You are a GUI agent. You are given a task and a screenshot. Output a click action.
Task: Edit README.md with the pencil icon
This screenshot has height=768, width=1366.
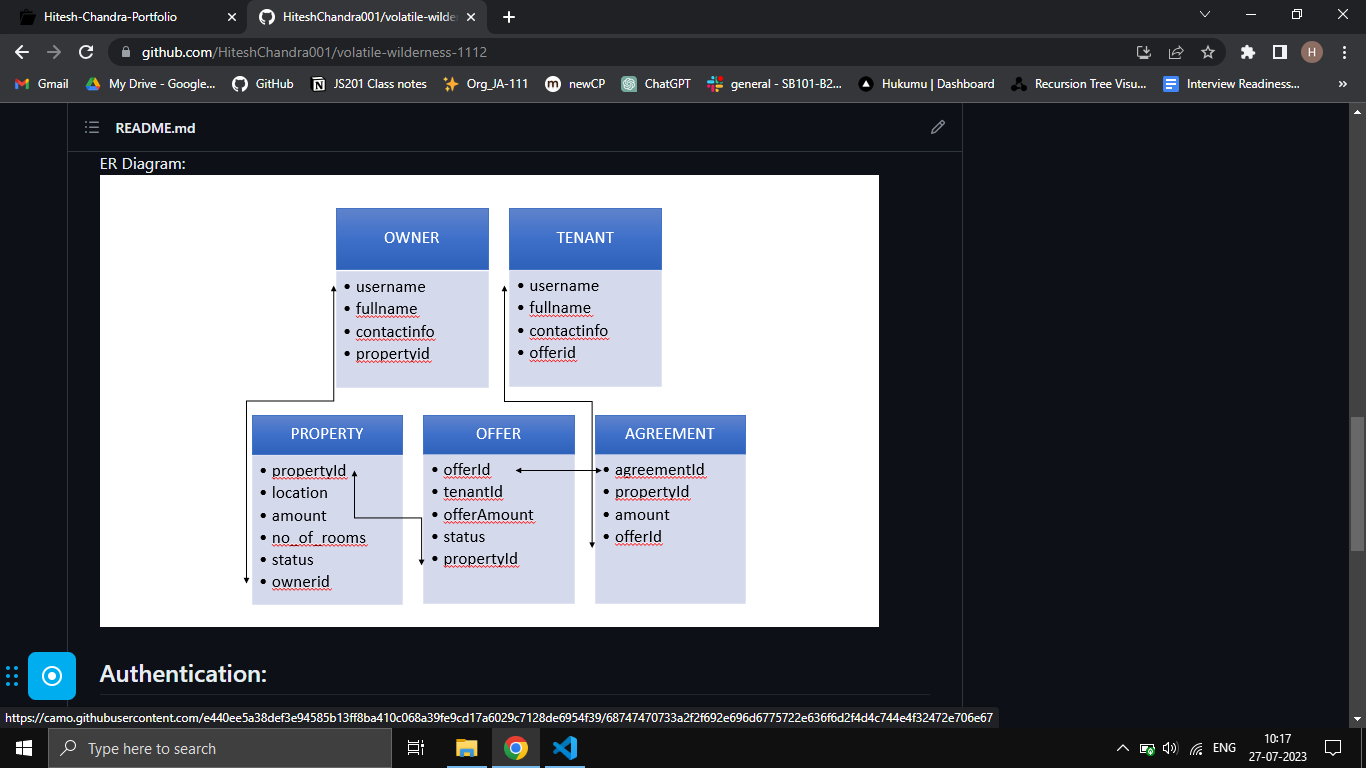click(937, 127)
